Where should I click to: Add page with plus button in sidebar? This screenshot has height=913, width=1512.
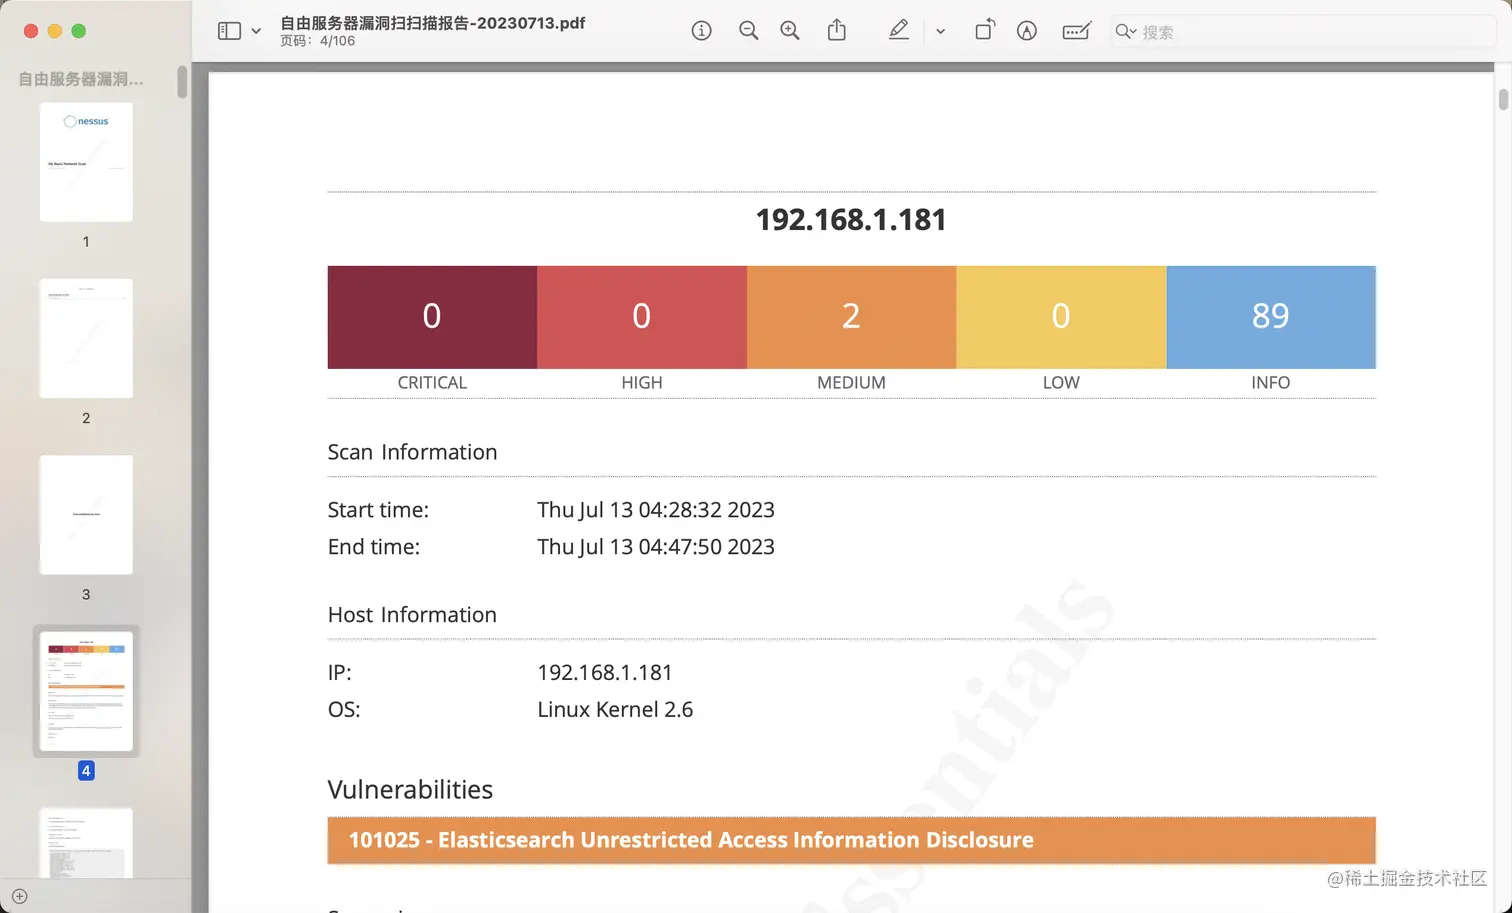(x=19, y=896)
